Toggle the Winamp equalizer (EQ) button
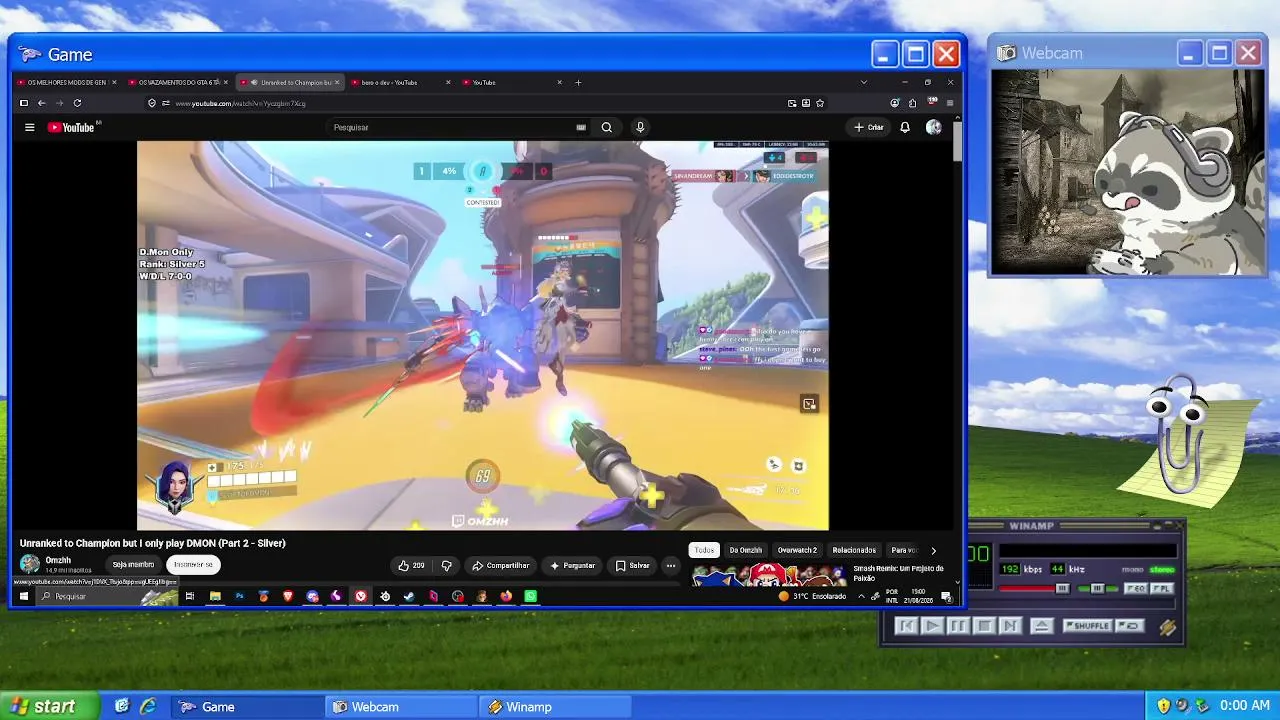The height and width of the screenshot is (720, 1280). (x=1136, y=589)
